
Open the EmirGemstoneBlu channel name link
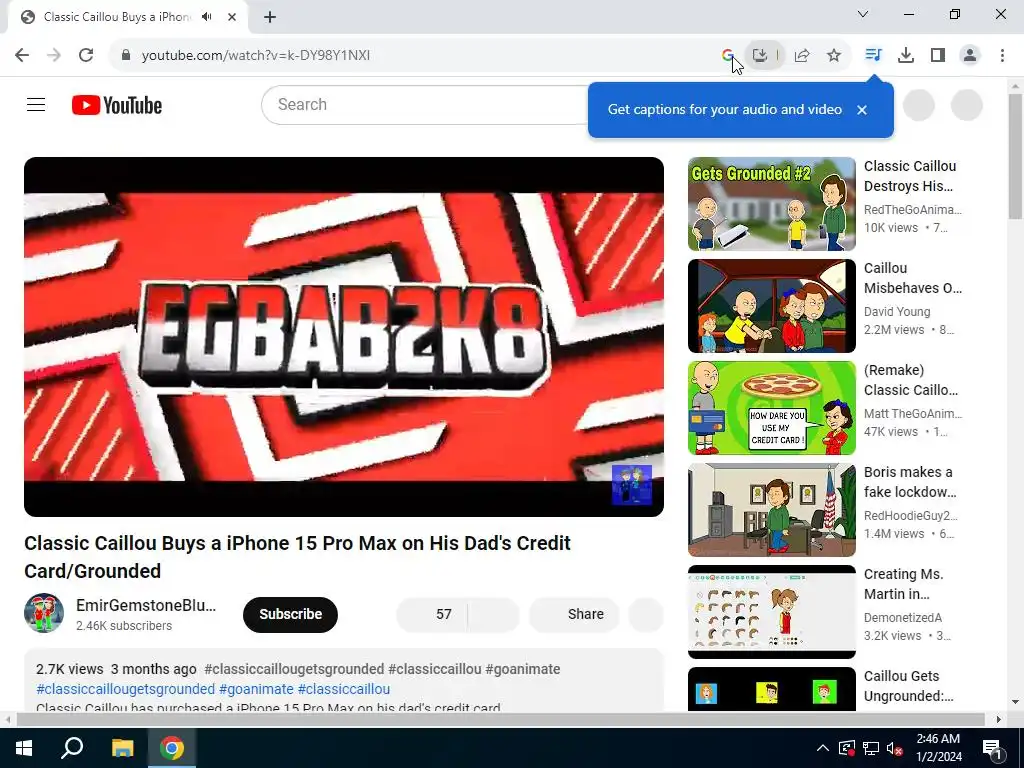tap(146, 605)
